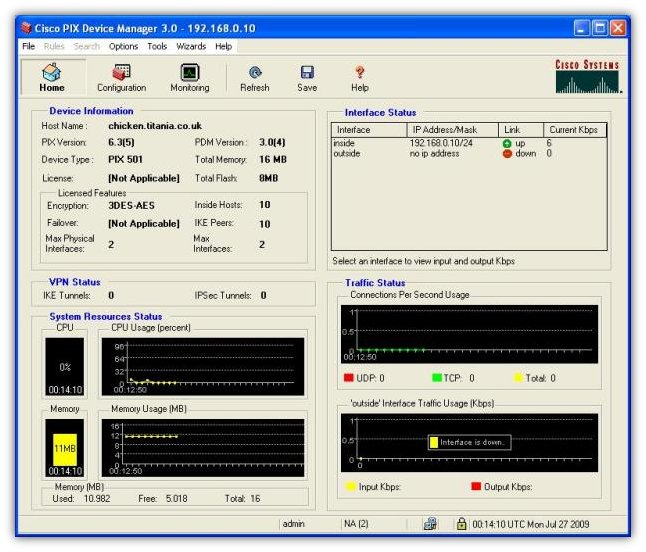This screenshot has height=552, width=646.
Task: Click the green link-up icon for inside
Action: [507, 143]
